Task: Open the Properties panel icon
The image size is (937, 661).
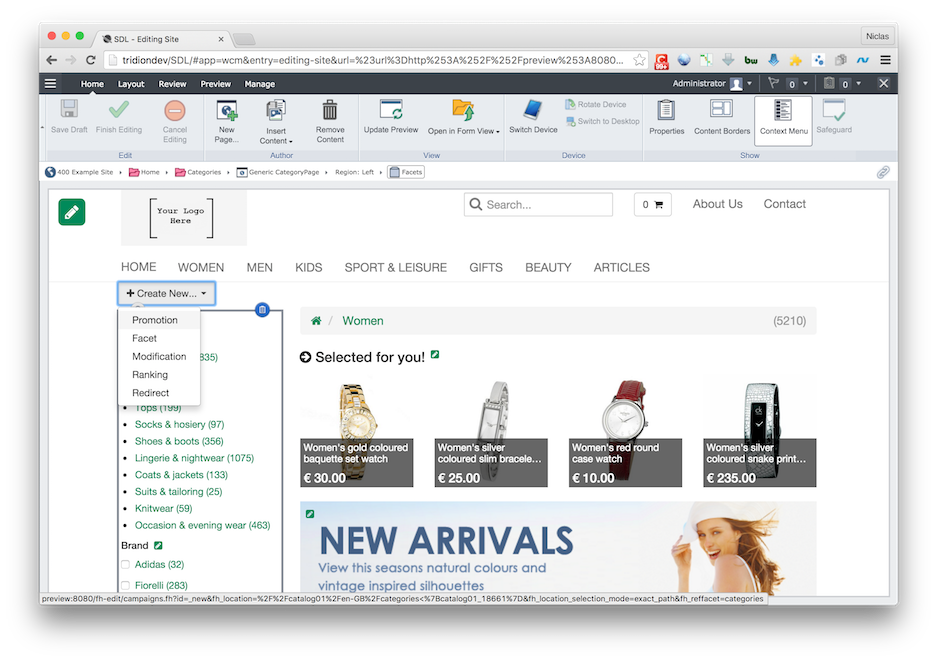Action: pos(666,110)
